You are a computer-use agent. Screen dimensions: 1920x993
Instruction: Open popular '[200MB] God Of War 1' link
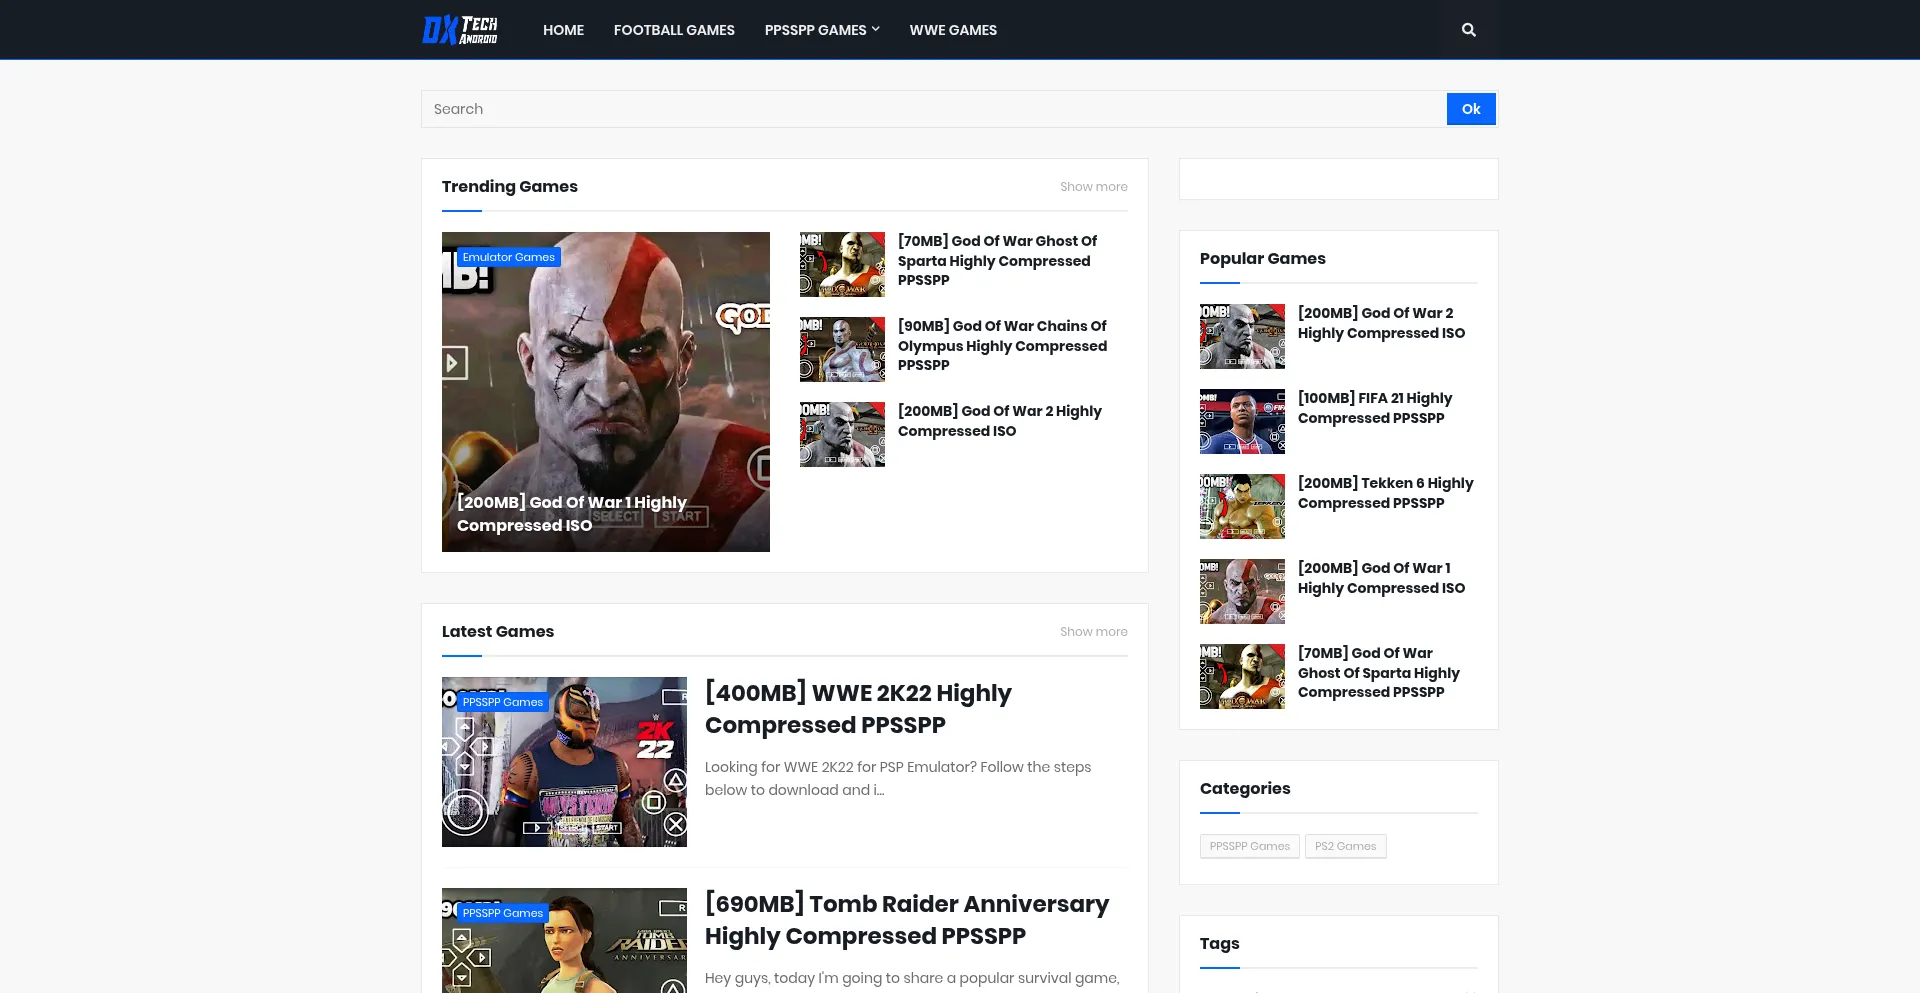(x=1381, y=578)
